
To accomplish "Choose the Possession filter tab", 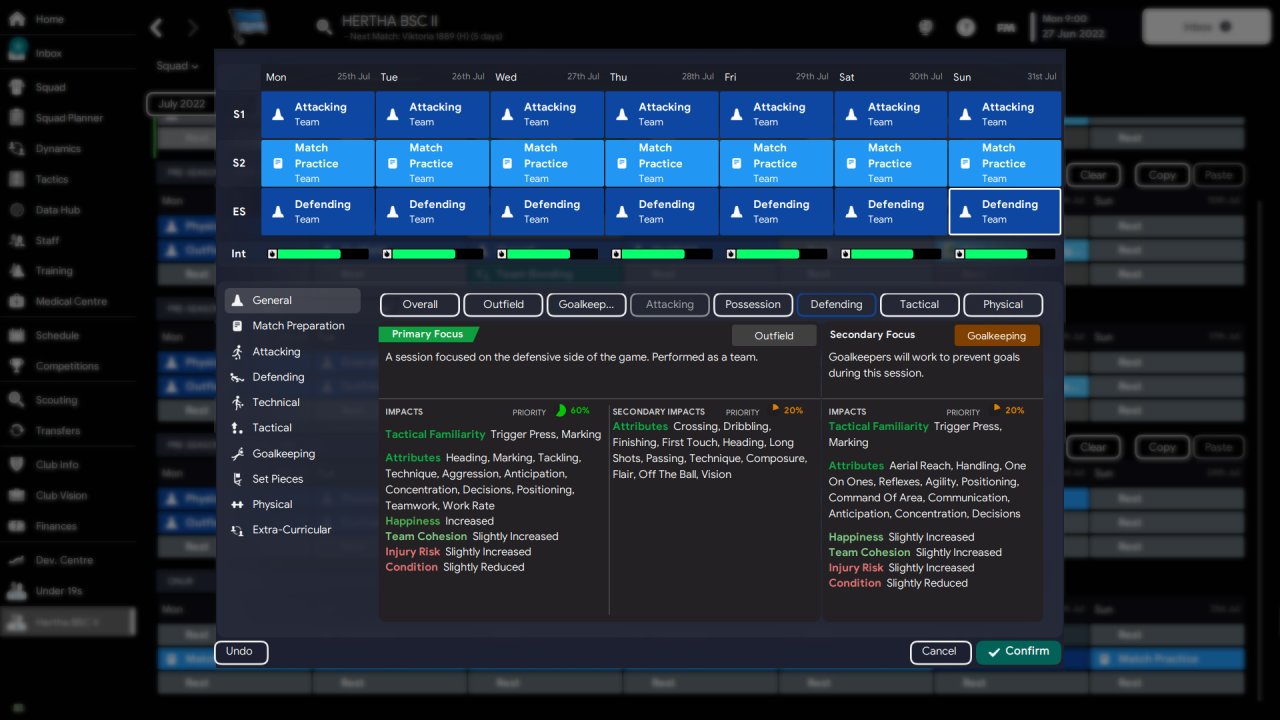I will (753, 305).
